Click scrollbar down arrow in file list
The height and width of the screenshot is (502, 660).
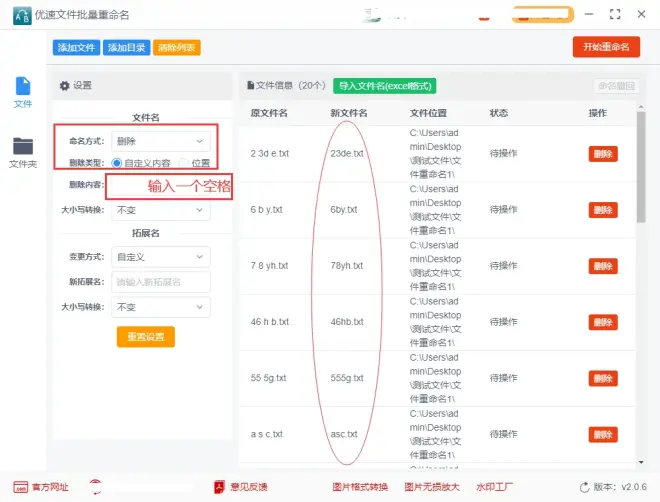(641, 462)
